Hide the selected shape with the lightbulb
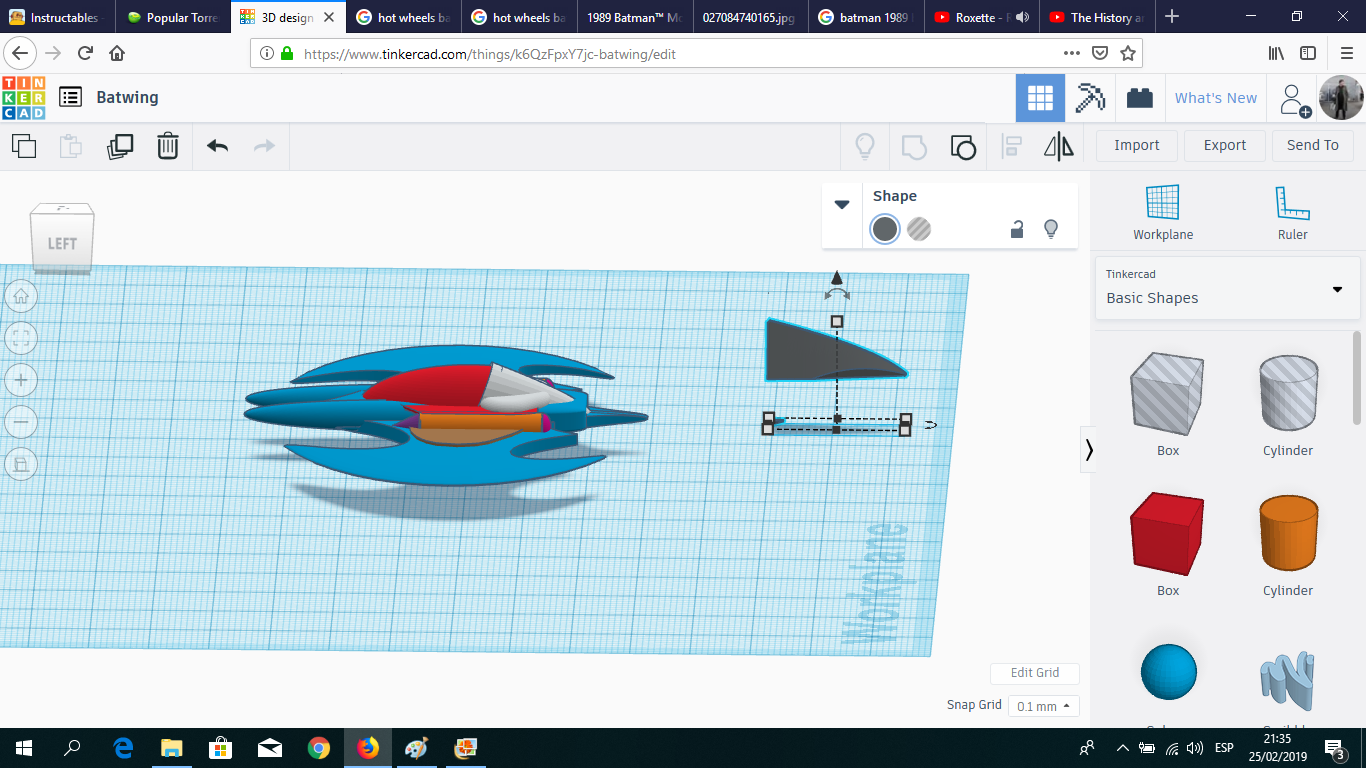Viewport: 1366px width, 768px height. 1051,229
